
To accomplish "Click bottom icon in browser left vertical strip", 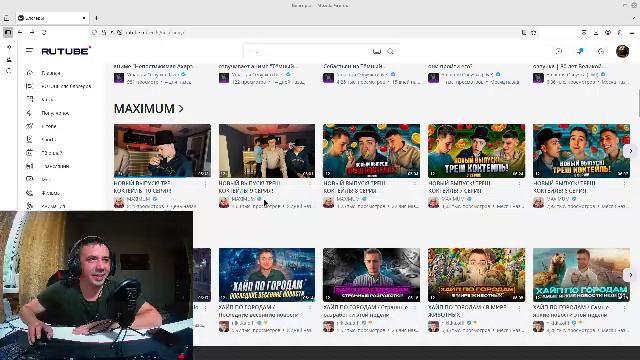I will (x=9, y=71).
